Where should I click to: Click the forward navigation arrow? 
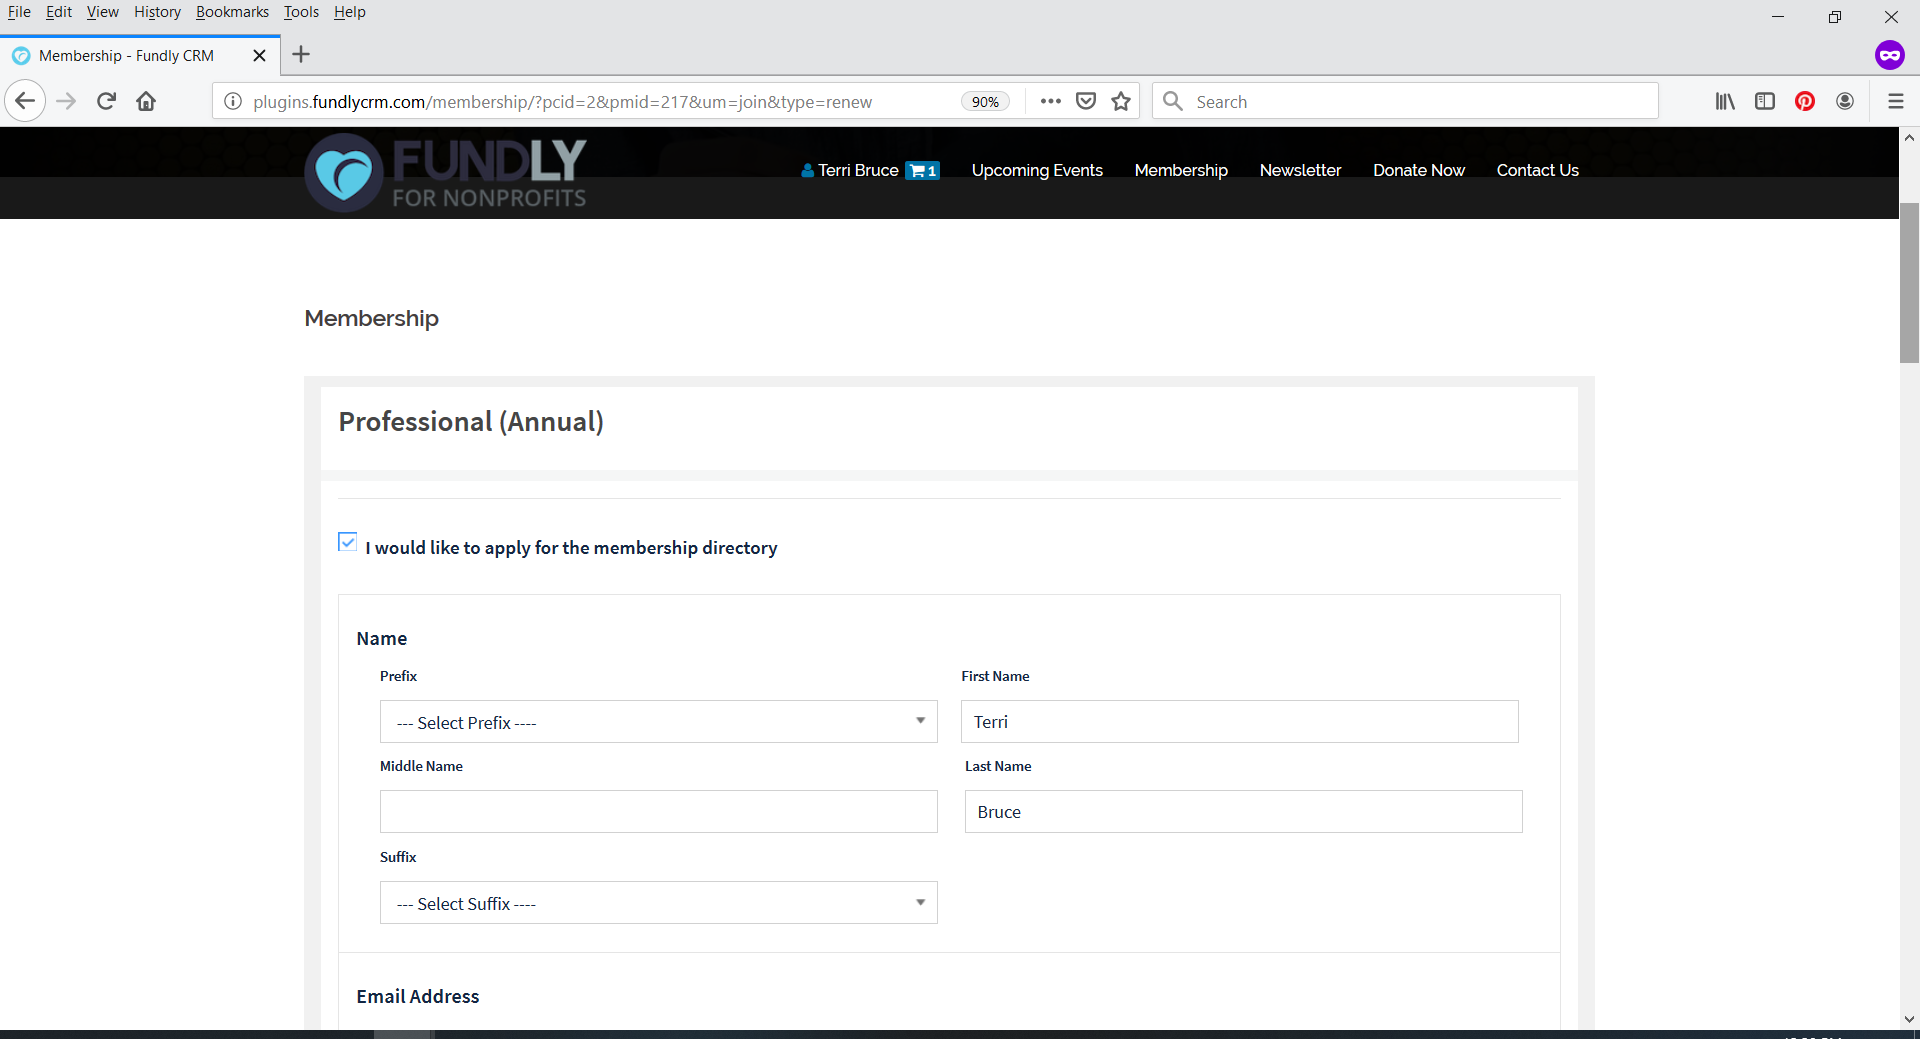coord(66,101)
